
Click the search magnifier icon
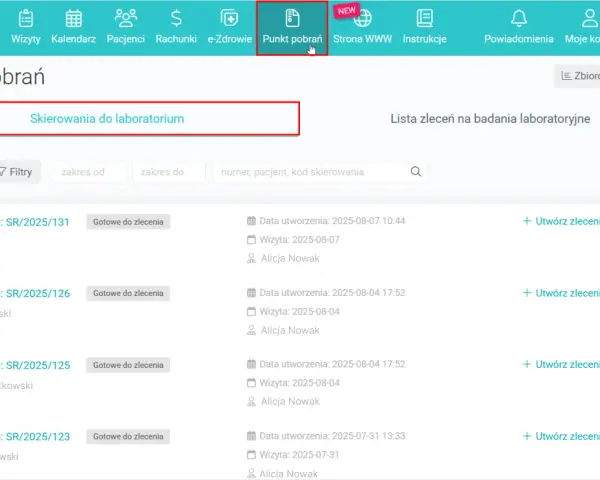pos(416,171)
